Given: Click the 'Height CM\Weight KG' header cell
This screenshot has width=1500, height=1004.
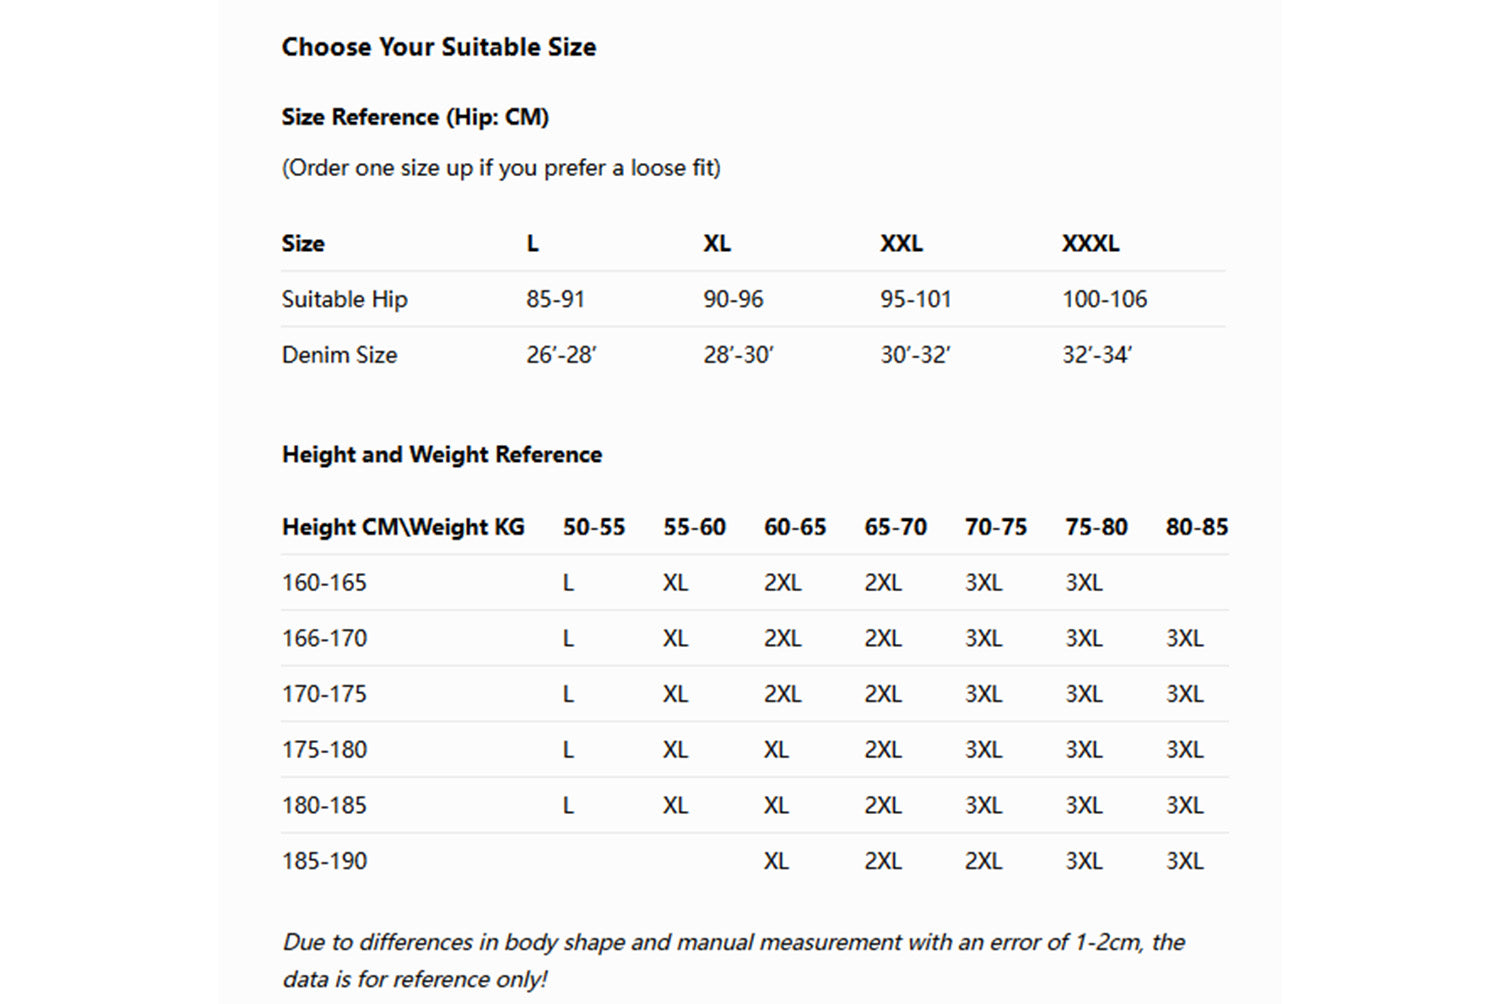Looking at the screenshot, I should pos(403,527).
